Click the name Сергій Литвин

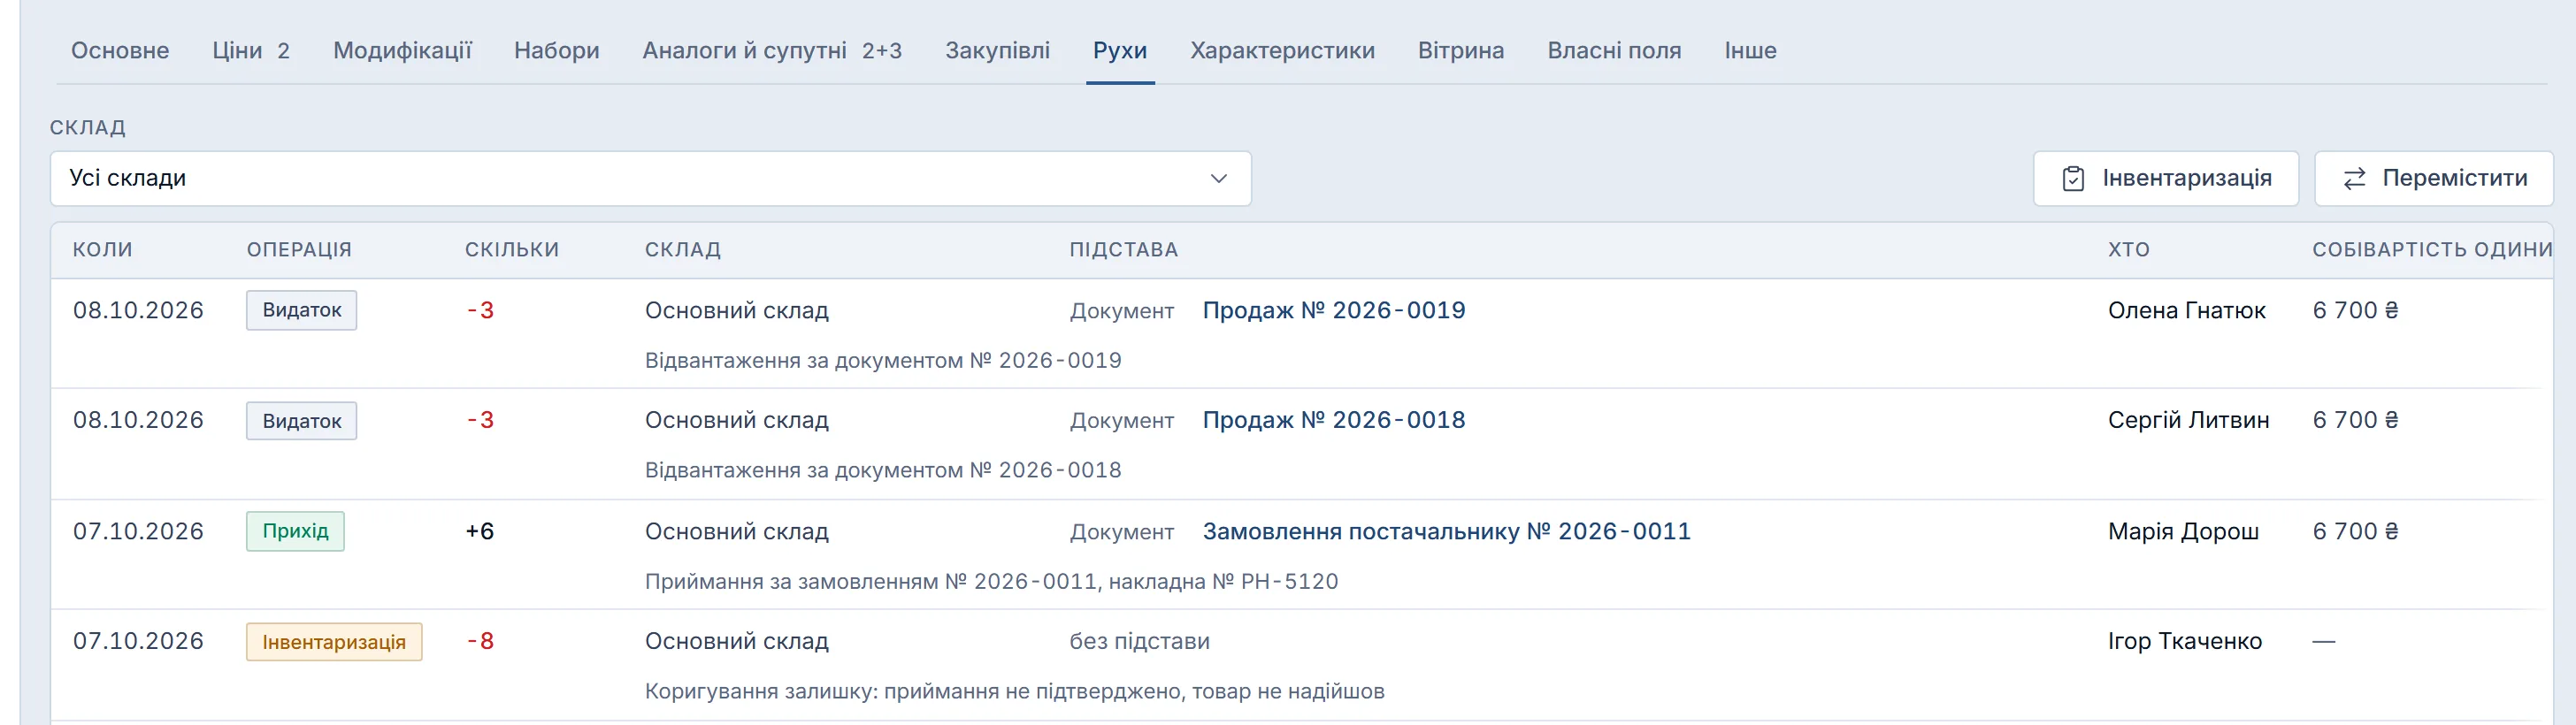click(2188, 421)
